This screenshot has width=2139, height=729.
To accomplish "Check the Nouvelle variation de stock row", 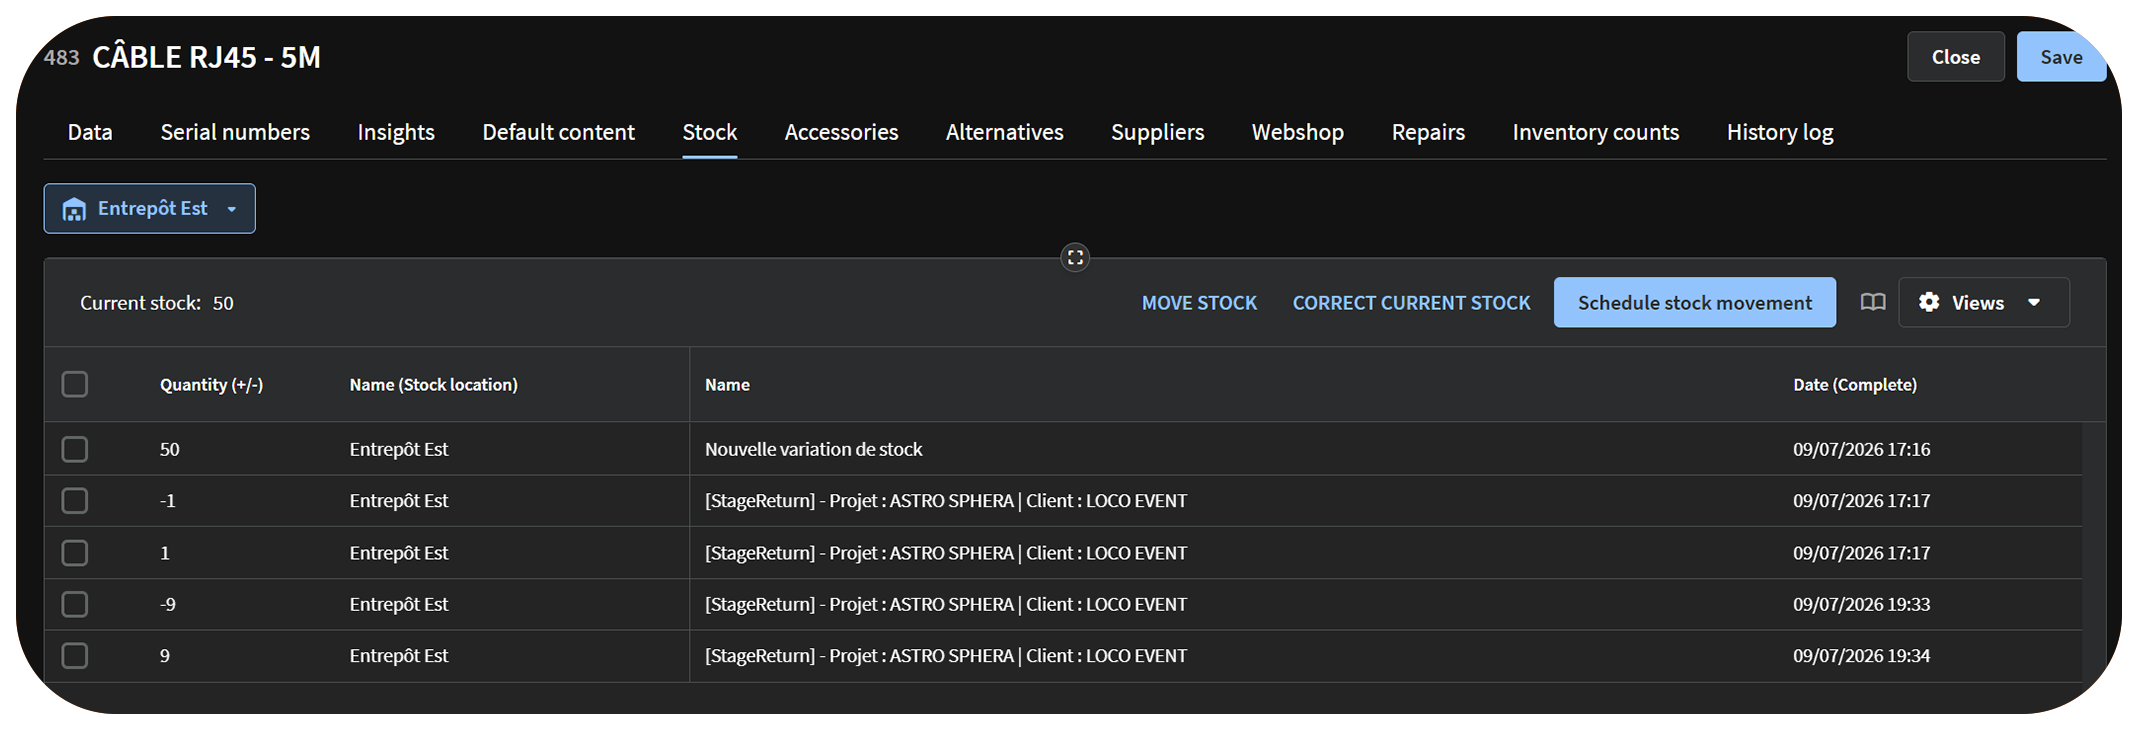I will tap(75, 449).
